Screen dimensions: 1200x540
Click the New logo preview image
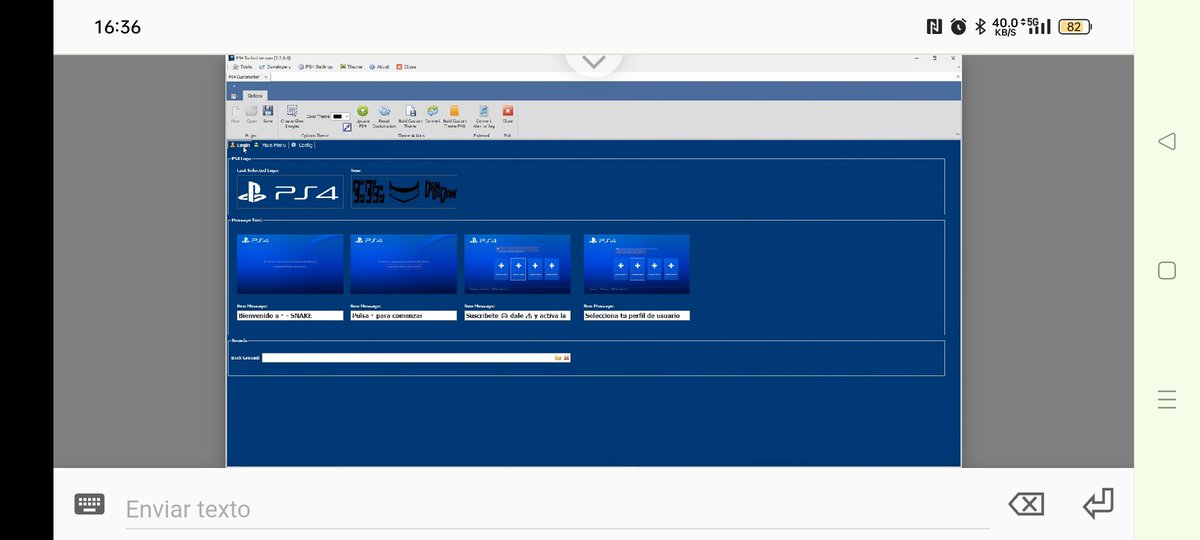404,192
